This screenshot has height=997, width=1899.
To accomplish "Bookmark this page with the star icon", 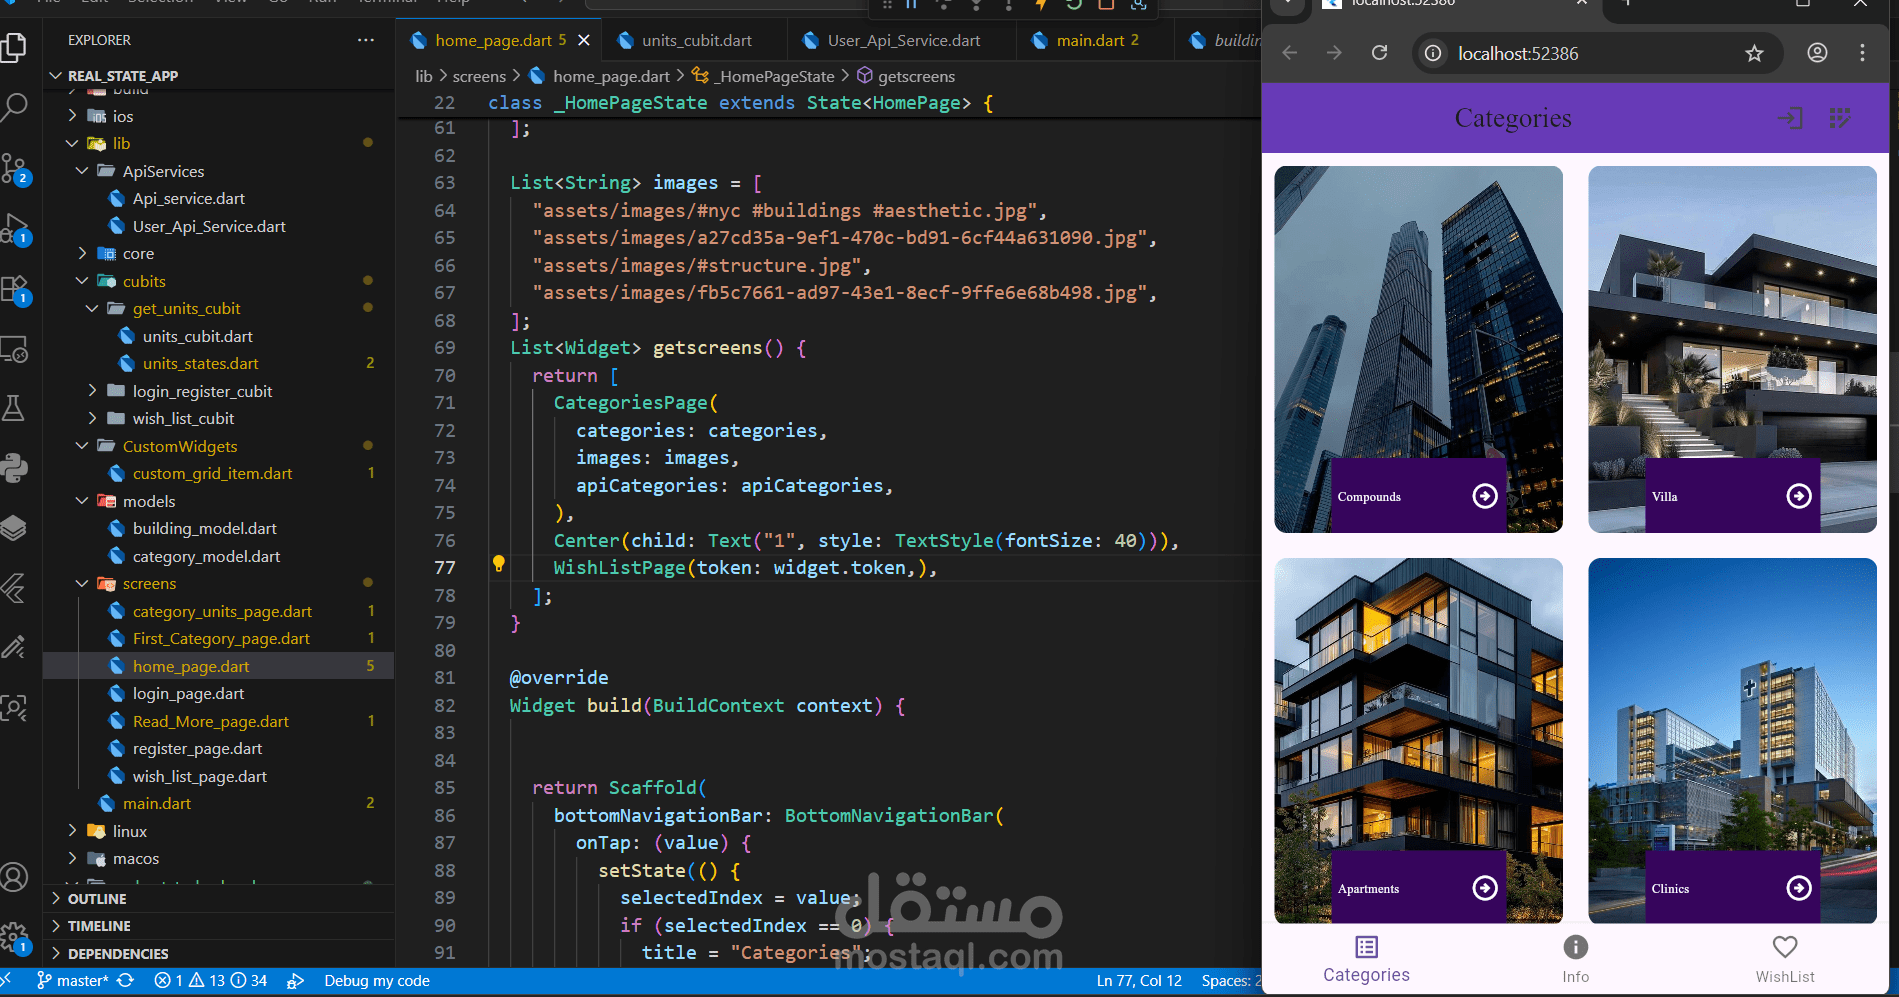I will (1754, 53).
